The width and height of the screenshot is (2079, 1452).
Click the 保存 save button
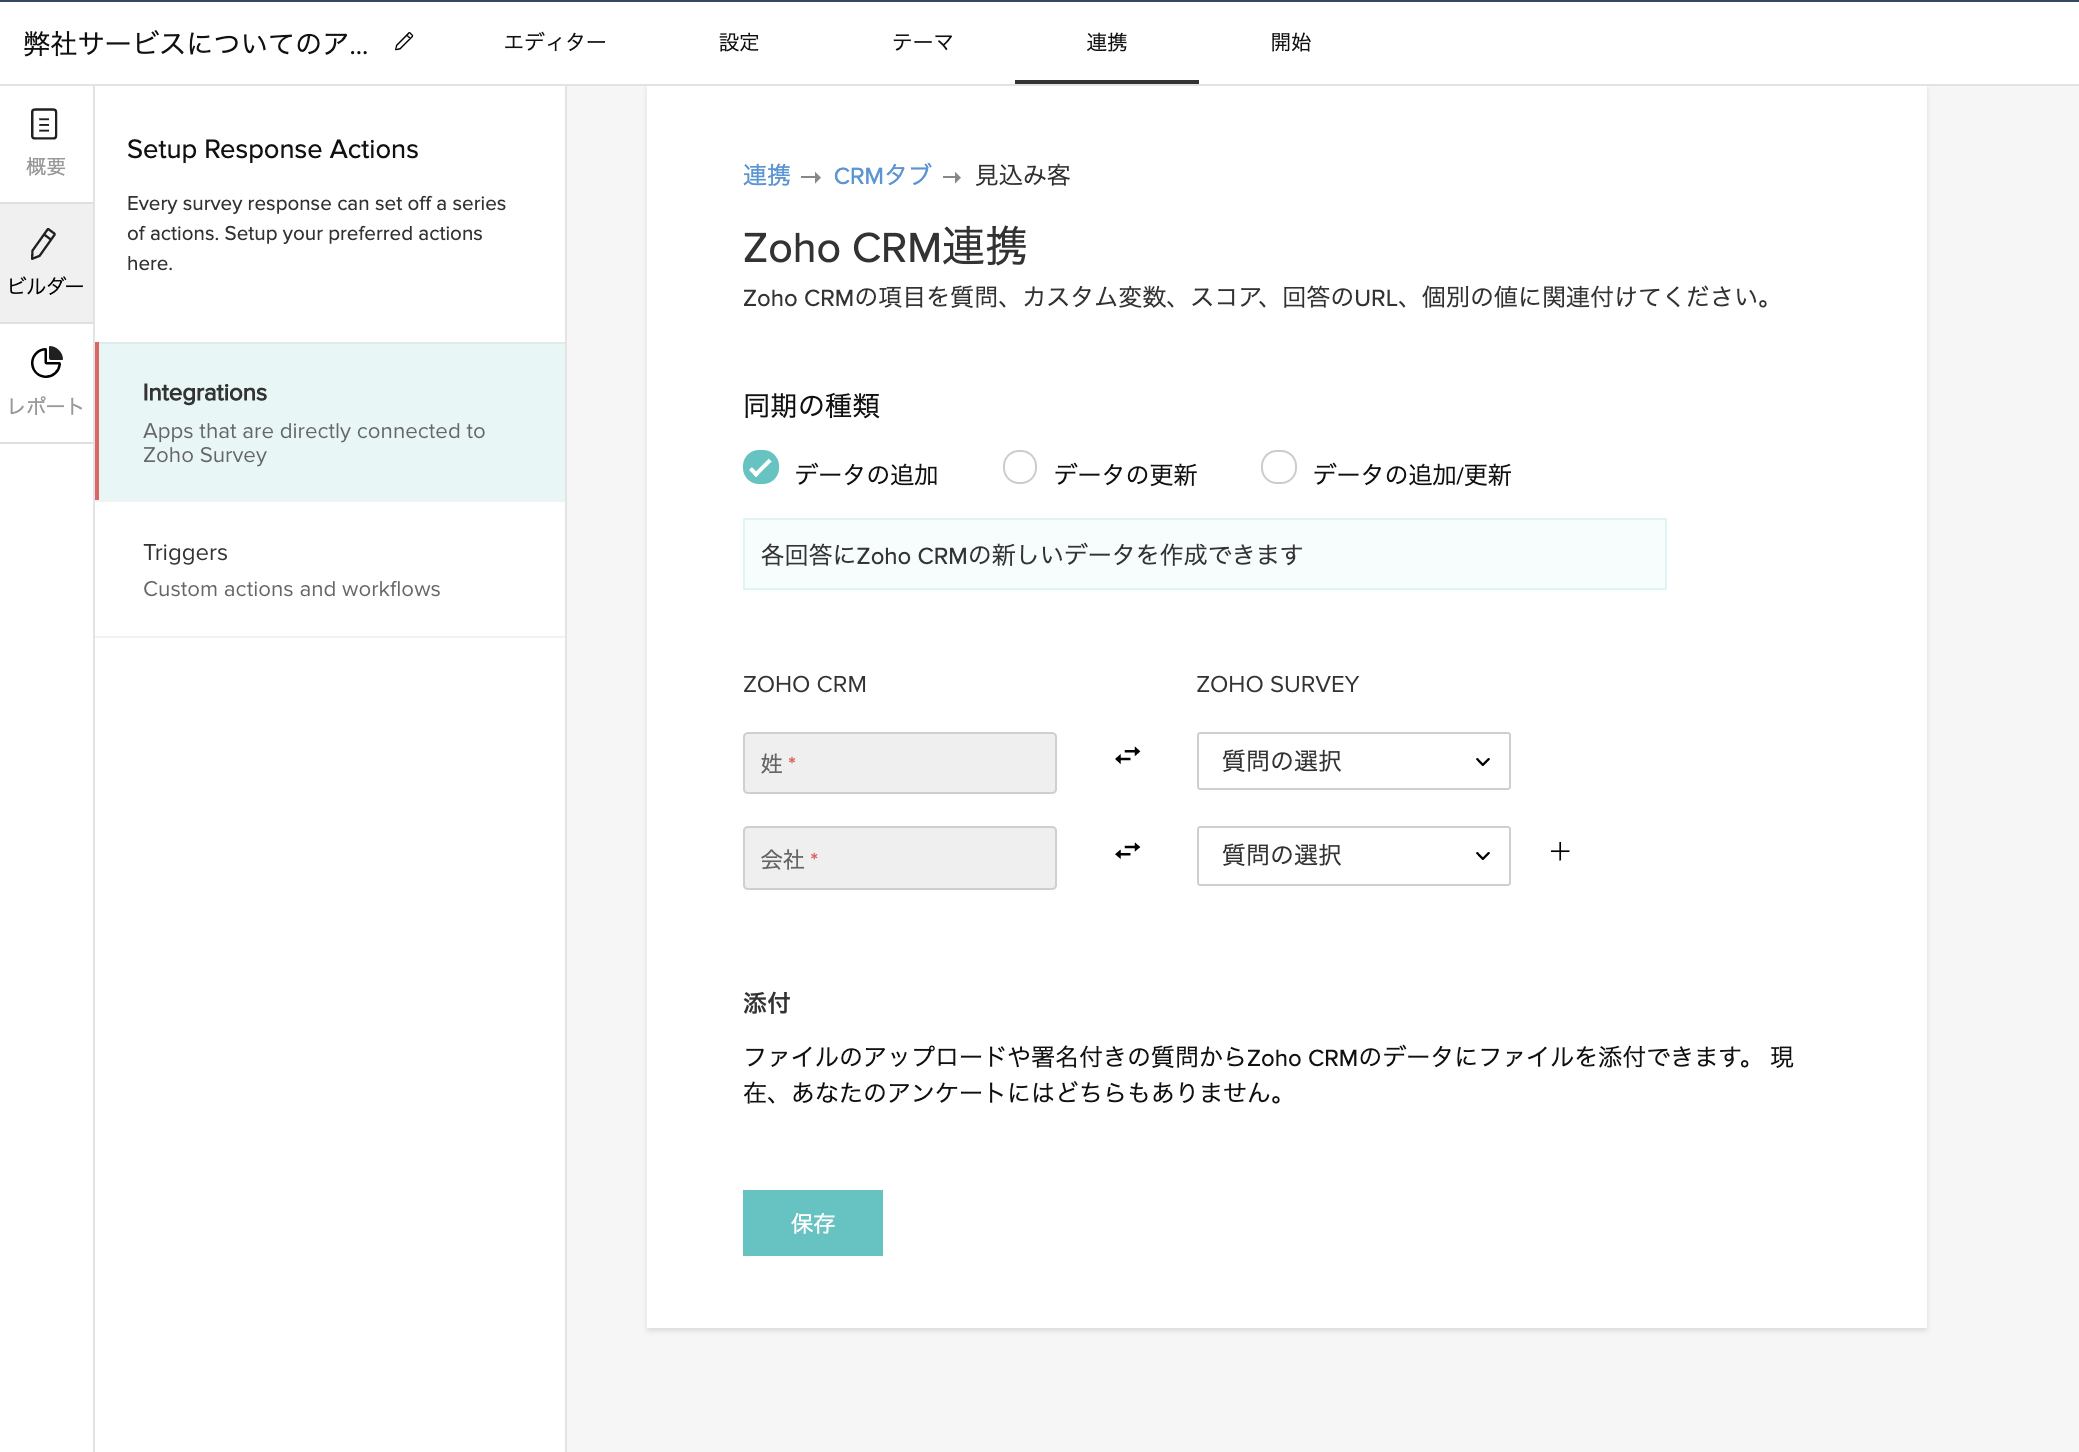click(812, 1222)
